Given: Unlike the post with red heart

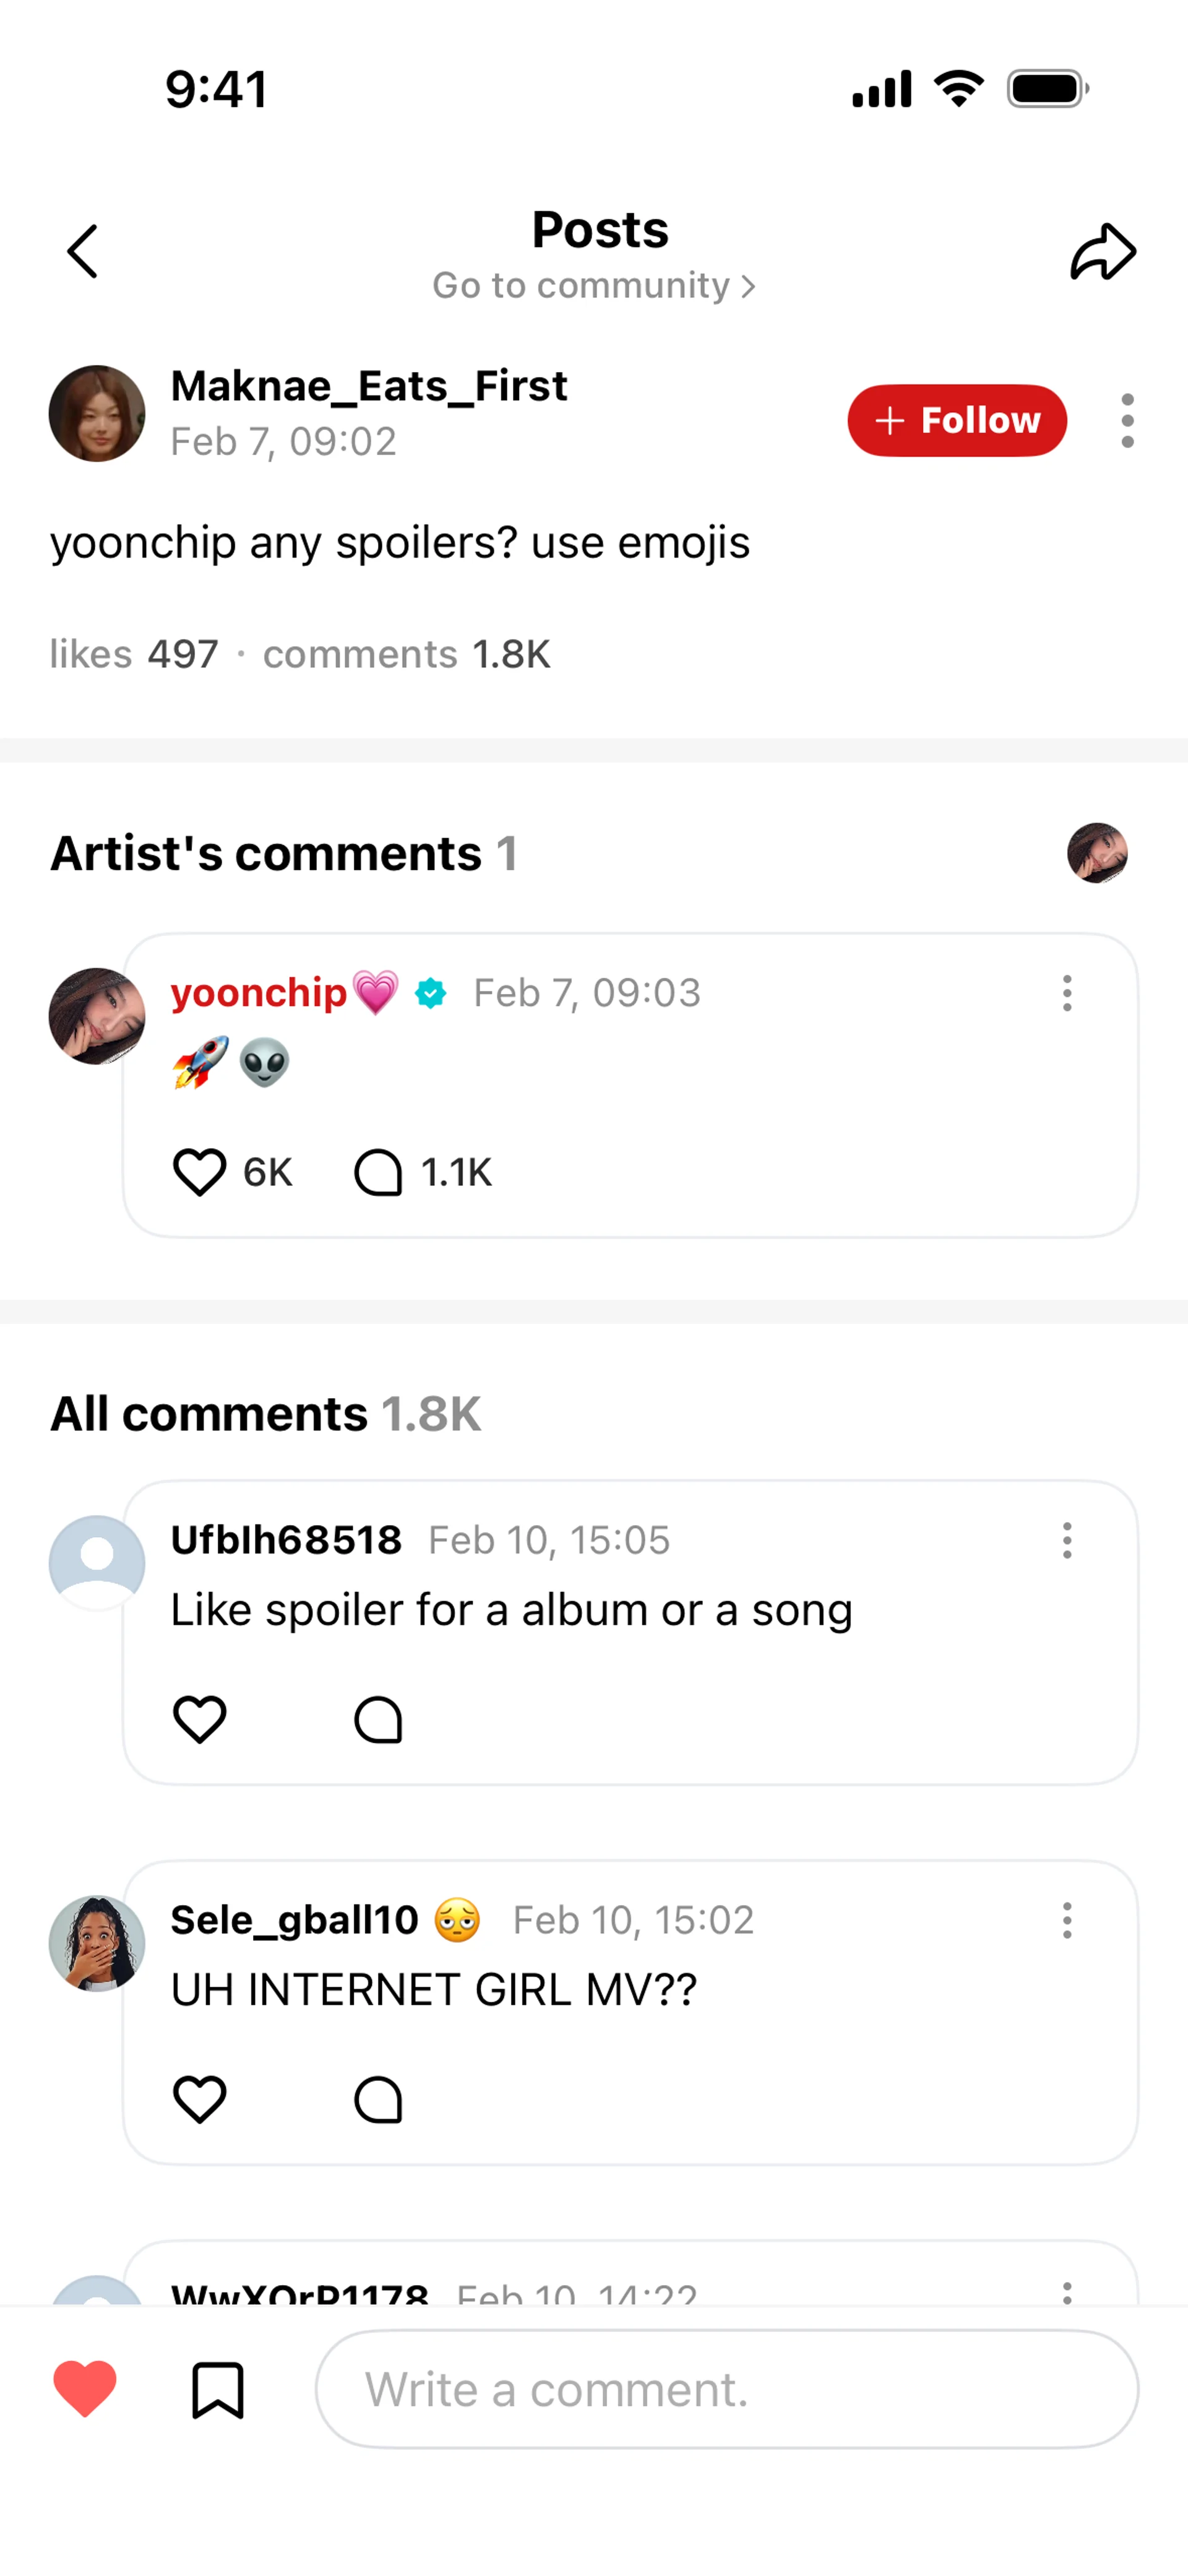Looking at the screenshot, I should point(85,2389).
